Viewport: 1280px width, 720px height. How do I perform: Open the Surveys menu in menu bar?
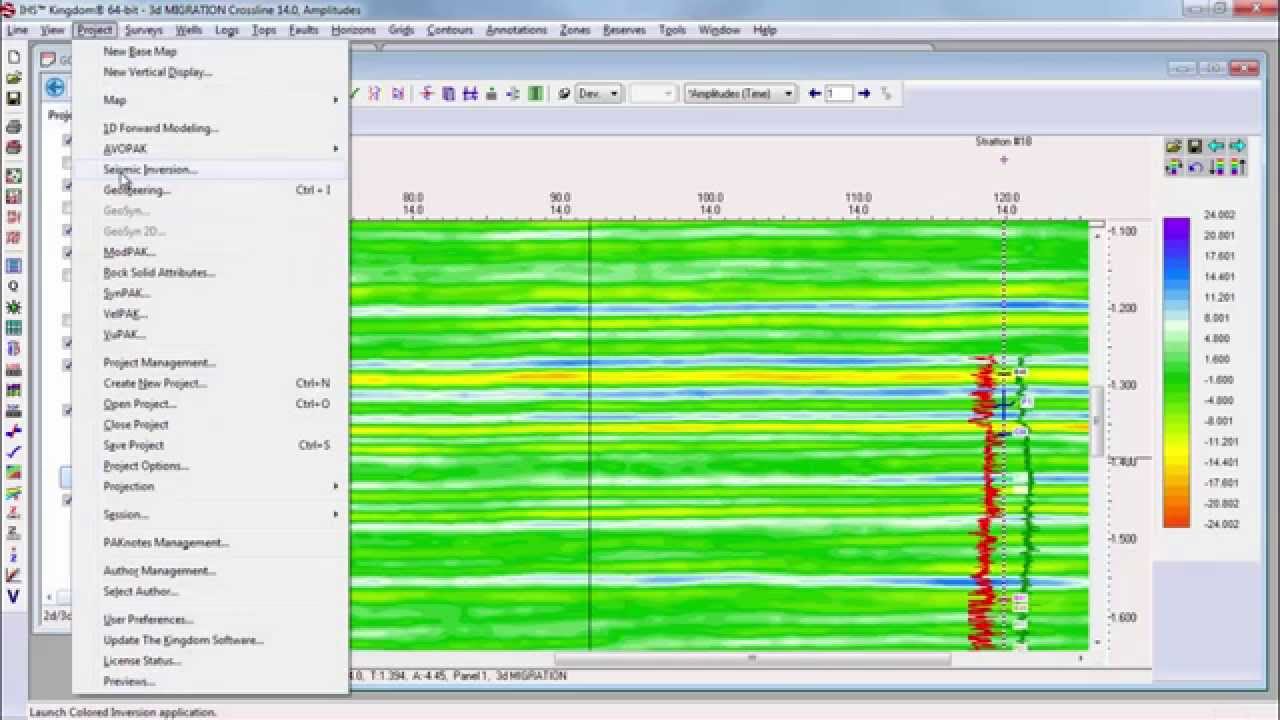(144, 30)
